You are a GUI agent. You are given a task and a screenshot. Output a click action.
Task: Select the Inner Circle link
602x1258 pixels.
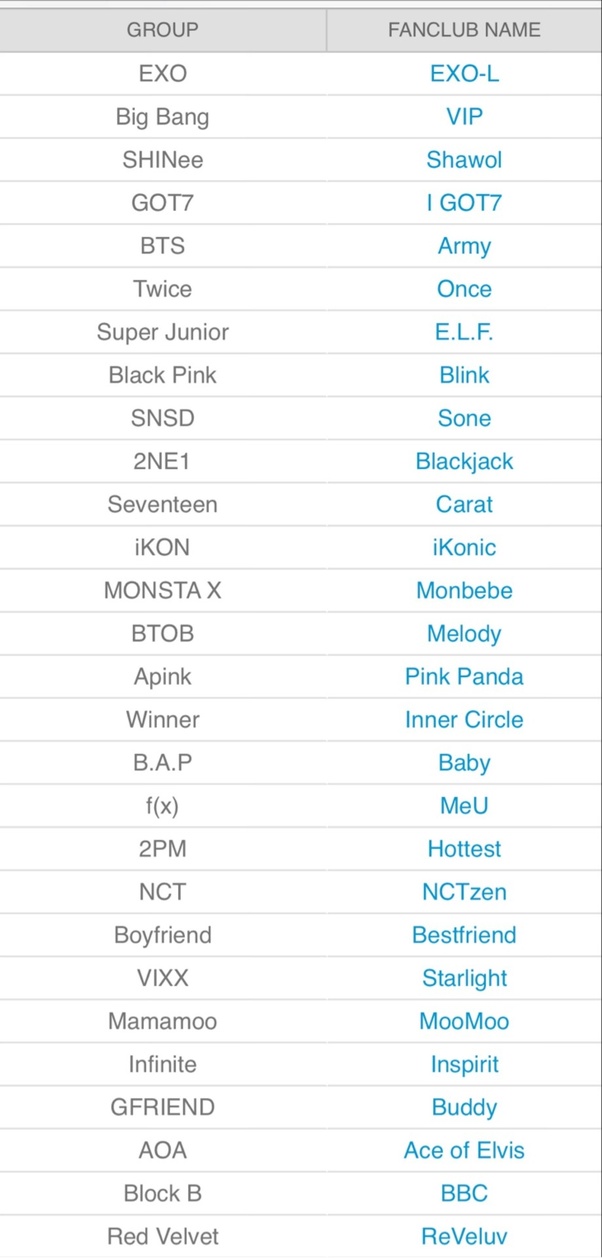[464, 719]
